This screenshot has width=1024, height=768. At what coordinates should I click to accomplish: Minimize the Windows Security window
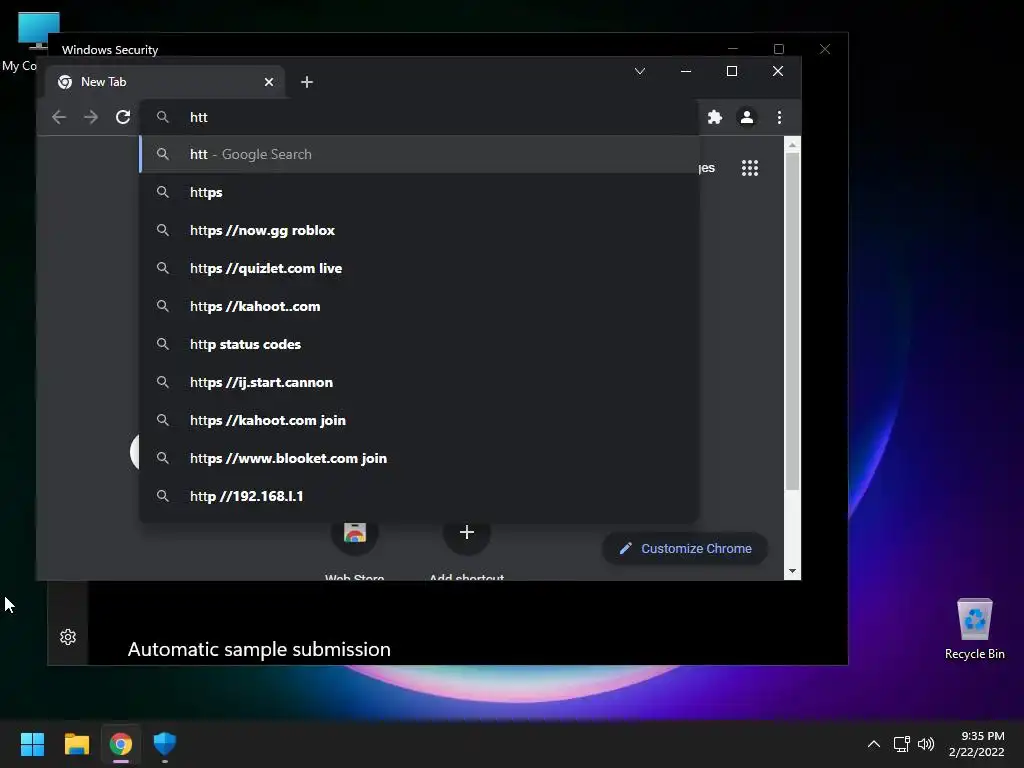(x=733, y=49)
